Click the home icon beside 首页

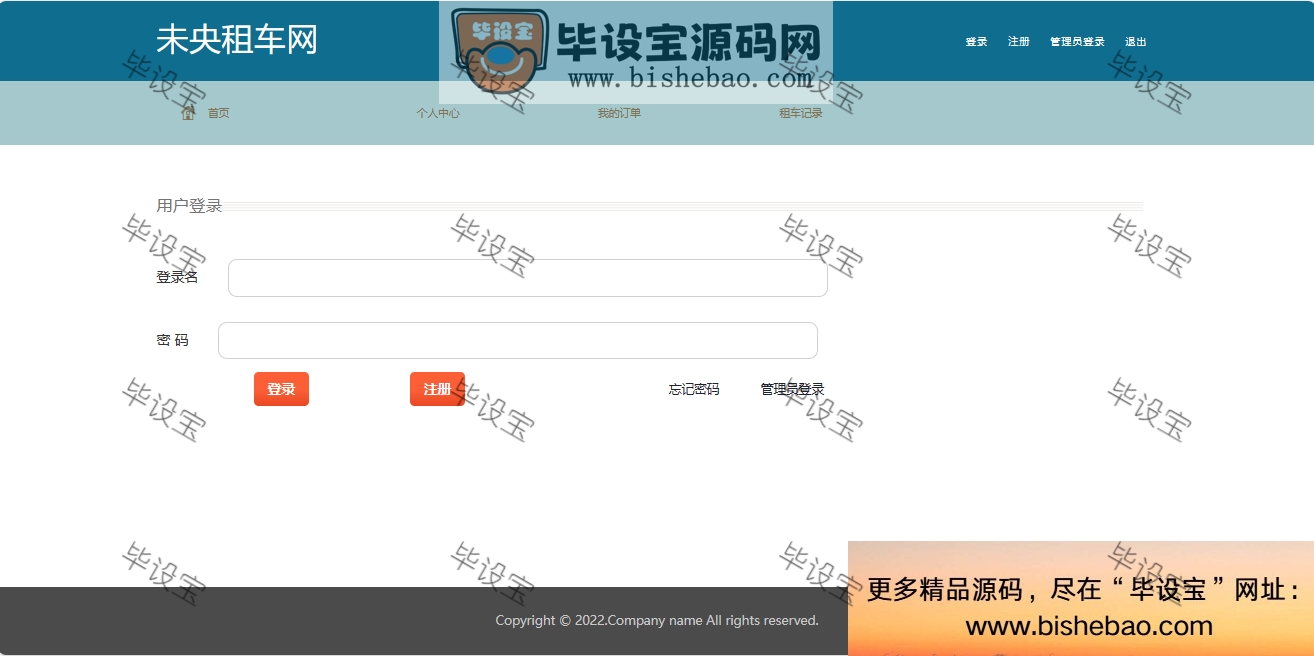[x=188, y=113]
